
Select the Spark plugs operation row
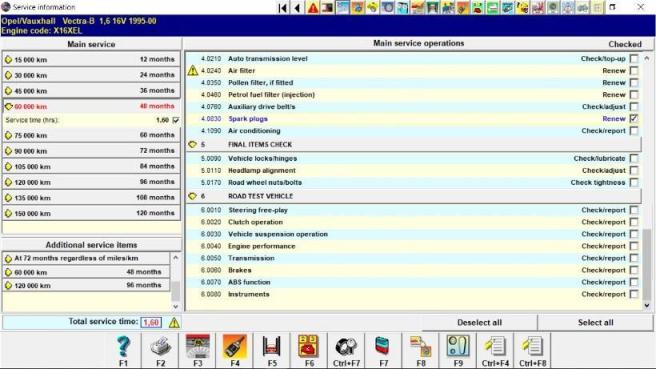click(413, 119)
